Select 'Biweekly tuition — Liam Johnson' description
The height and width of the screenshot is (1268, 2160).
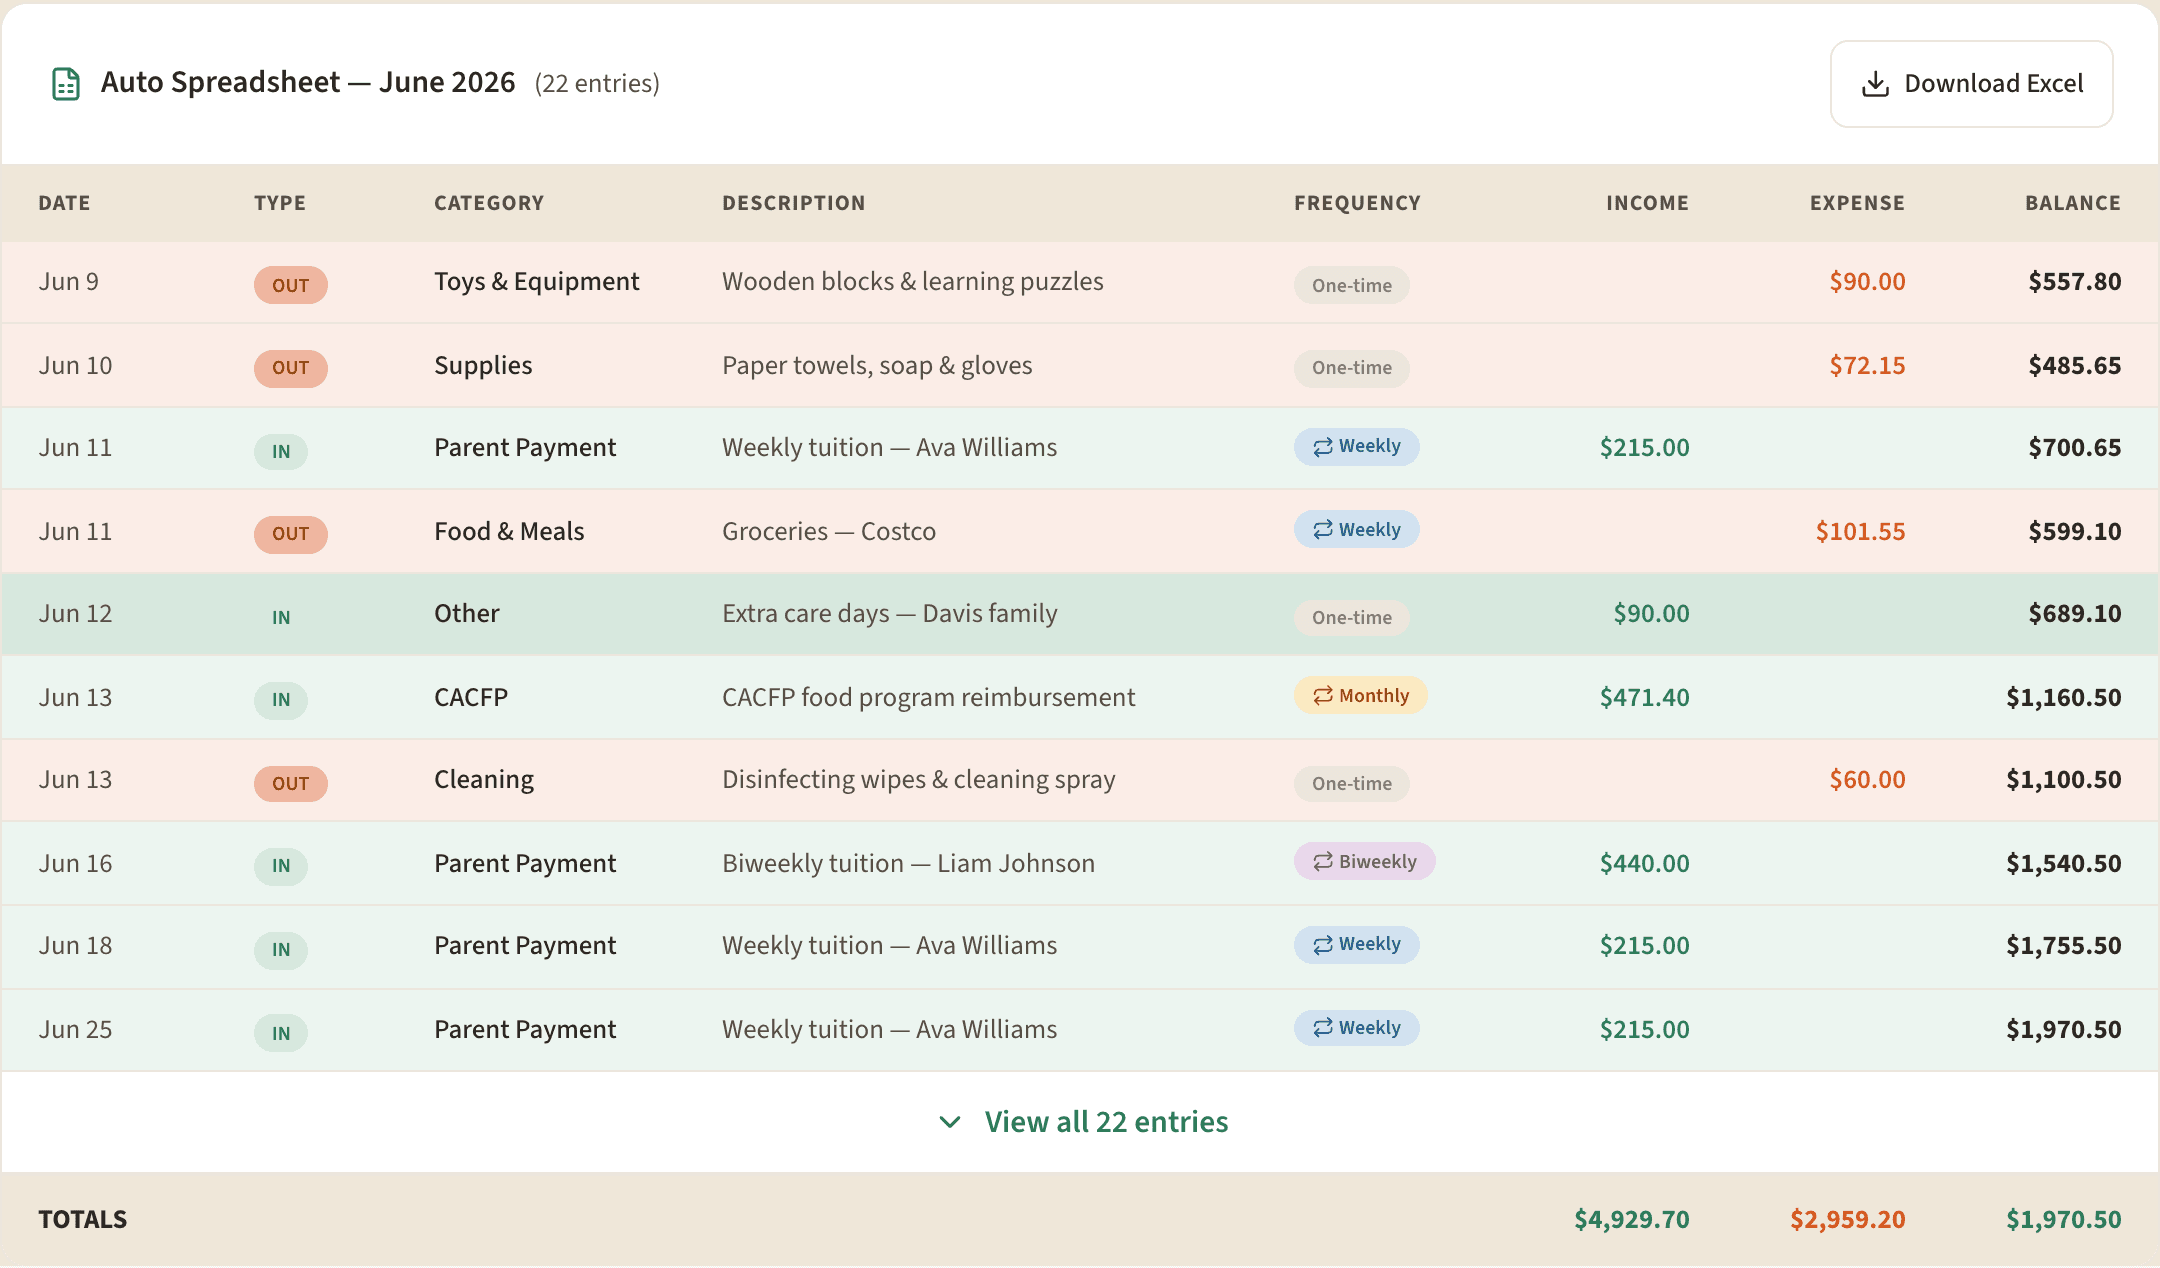click(x=908, y=864)
